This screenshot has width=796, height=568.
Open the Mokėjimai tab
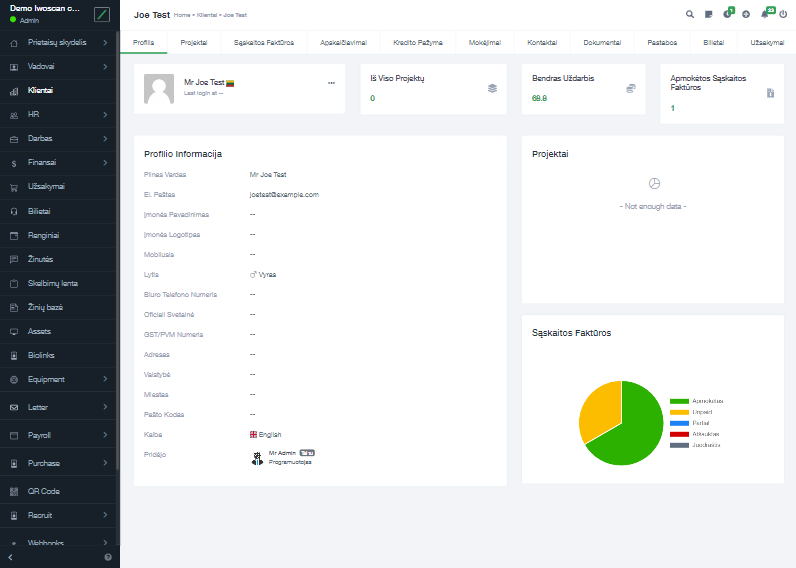click(x=485, y=43)
